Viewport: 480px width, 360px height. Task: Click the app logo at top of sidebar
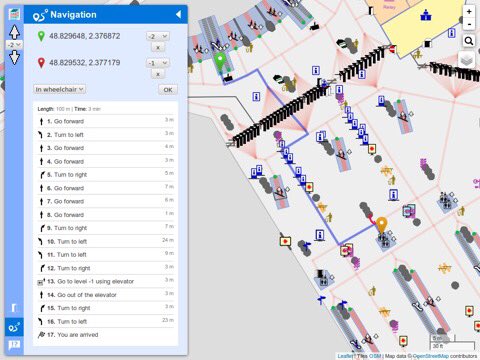(x=14, y=14)
